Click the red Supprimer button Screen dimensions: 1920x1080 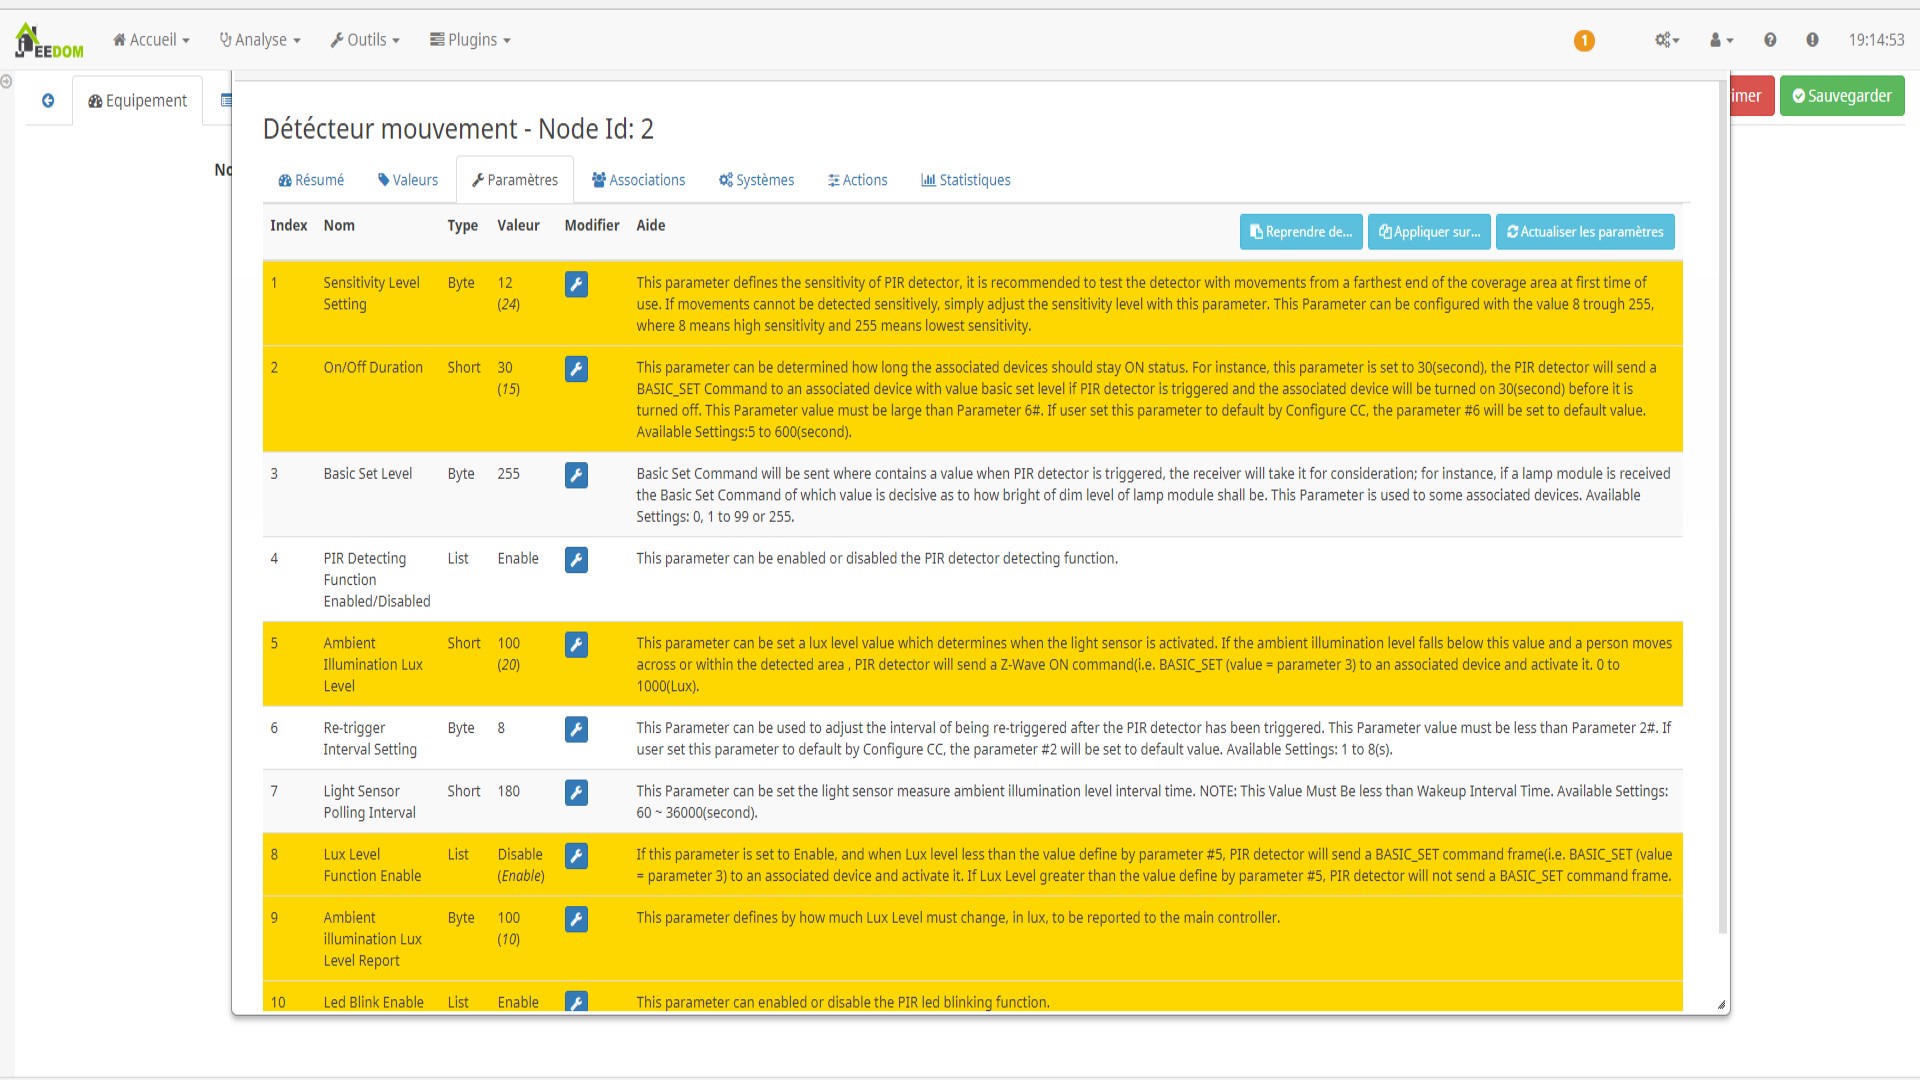click(x=1753, y=96)
